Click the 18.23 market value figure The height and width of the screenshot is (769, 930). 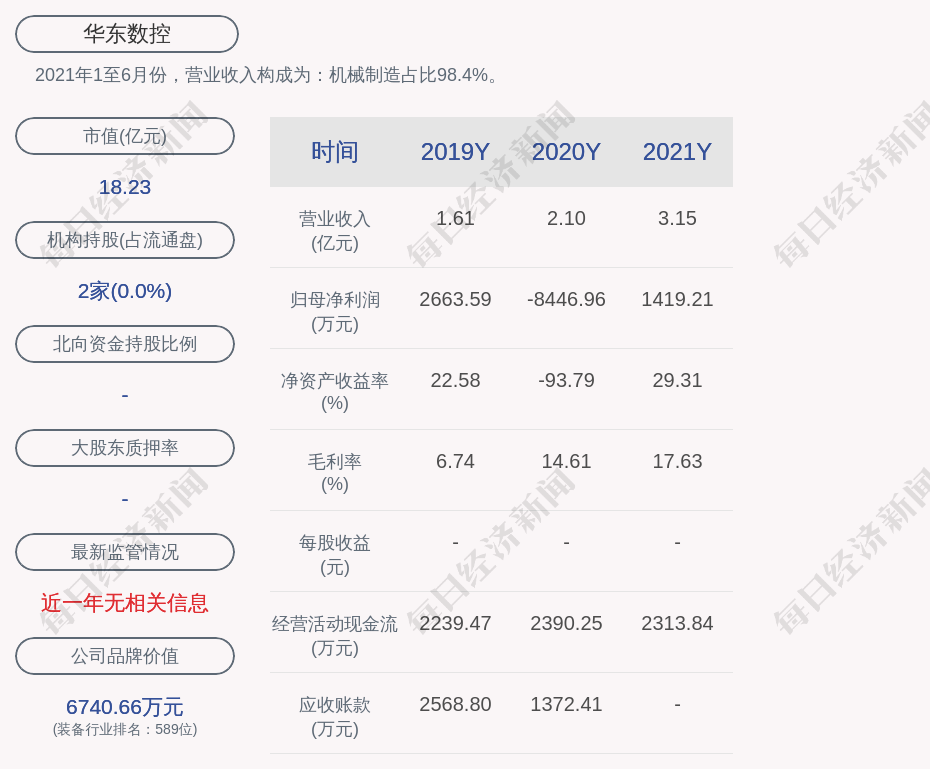click(125, 187)
